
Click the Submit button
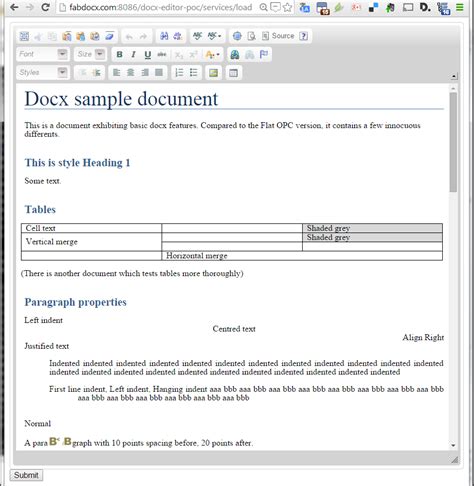(26, 475)
